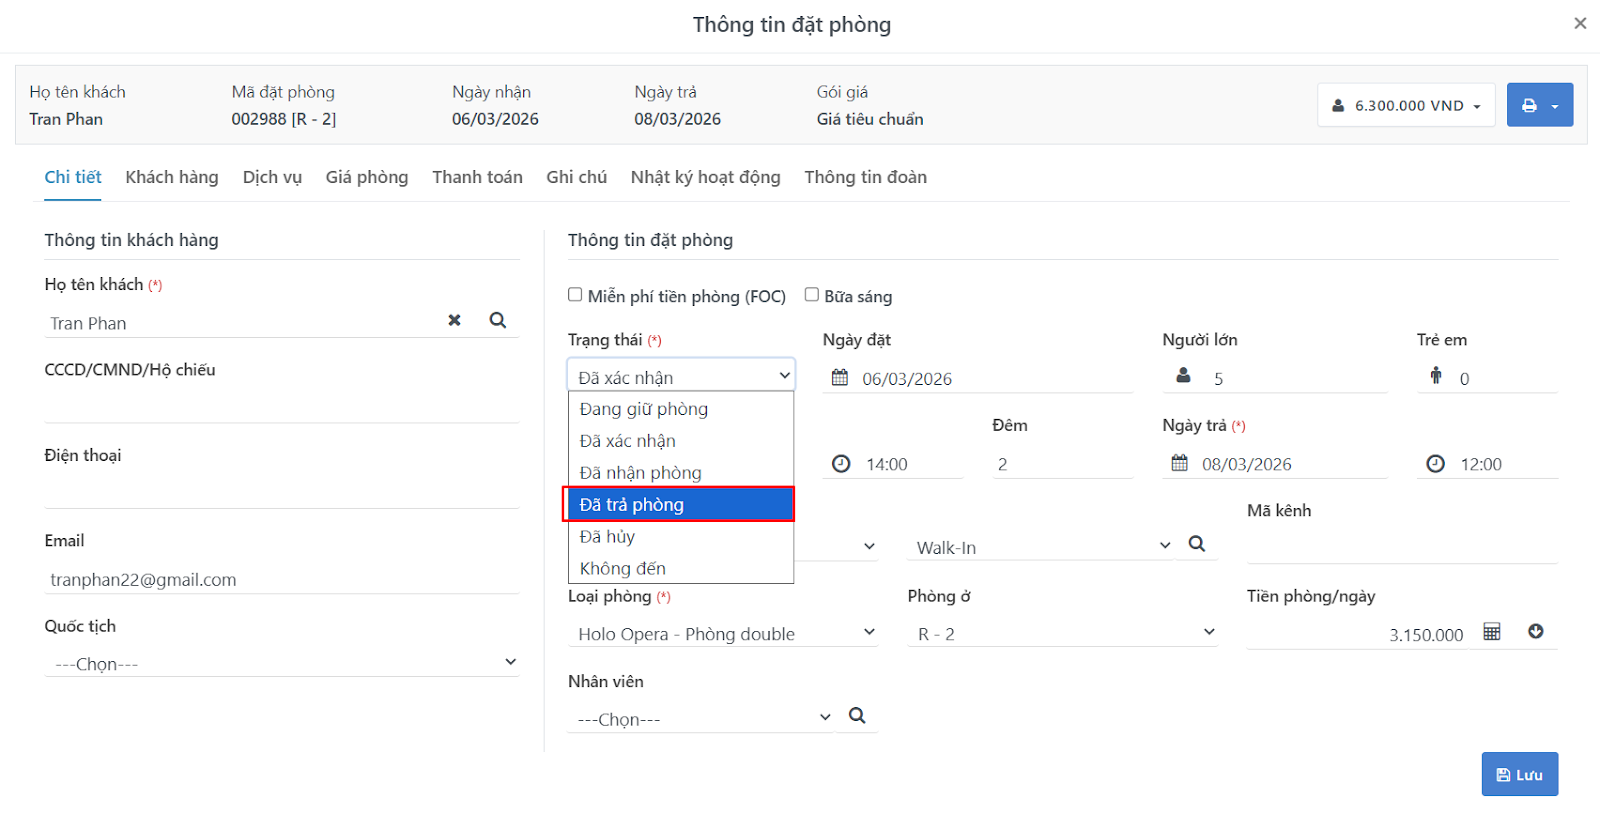Collapse the Trạng thái status dropdown
Screen dimensions: 1600x814
point(681,376)
